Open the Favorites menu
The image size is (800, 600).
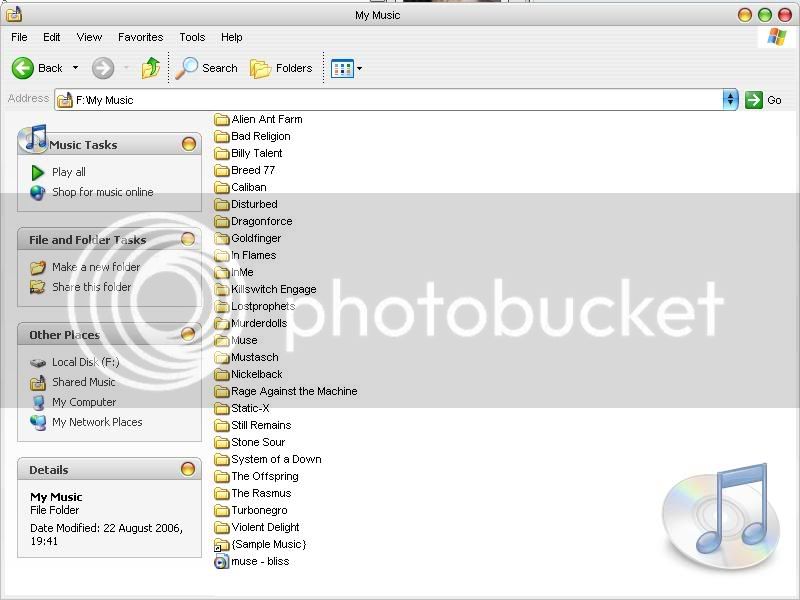click(x=140, y=37)
